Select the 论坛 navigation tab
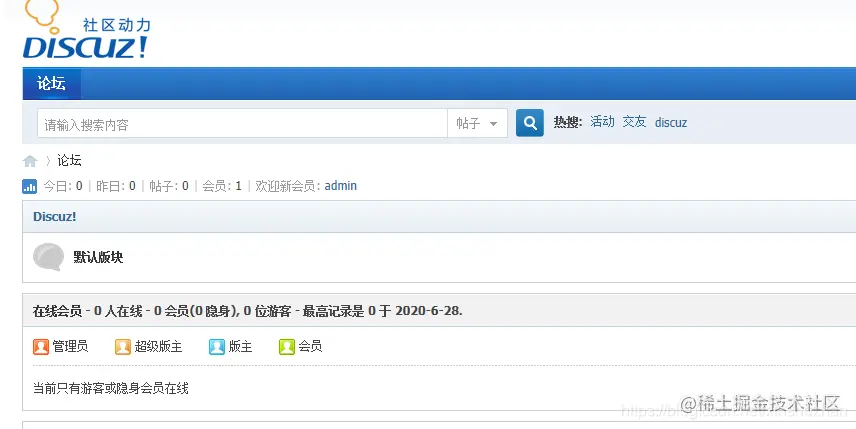This screenshot has width=856, height=429. (52, 84)
